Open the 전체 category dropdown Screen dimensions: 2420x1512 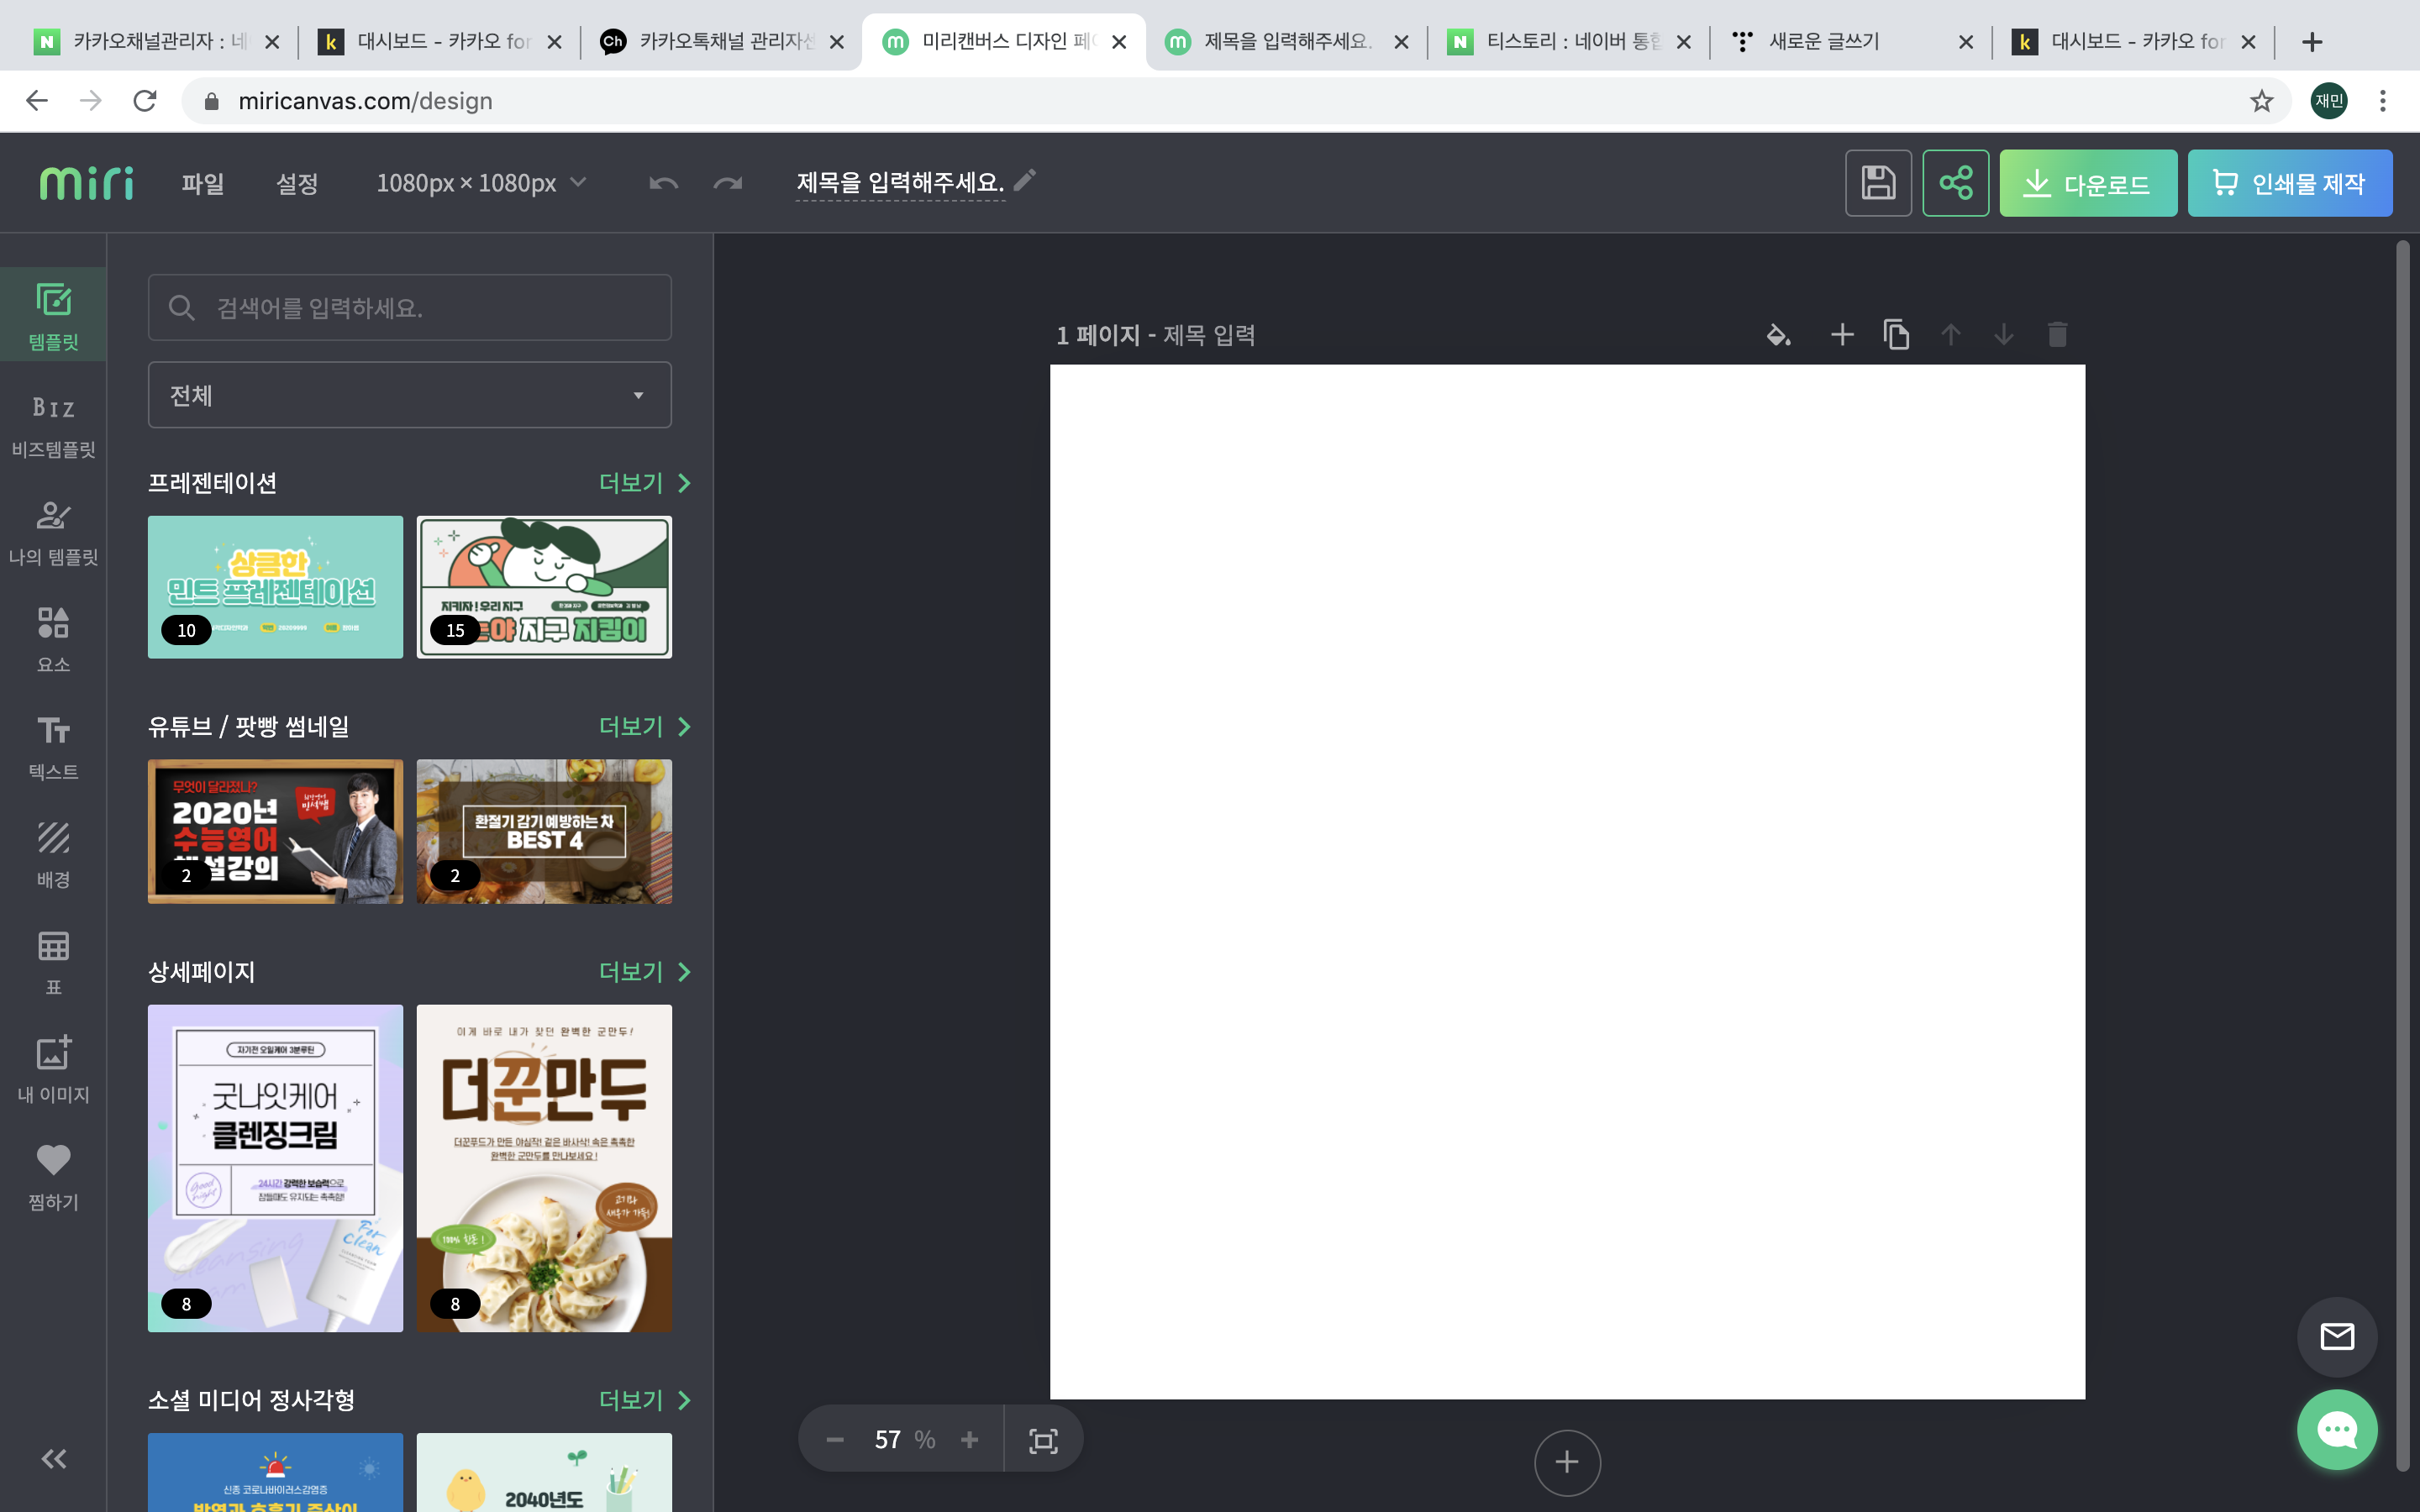[409, 395]
